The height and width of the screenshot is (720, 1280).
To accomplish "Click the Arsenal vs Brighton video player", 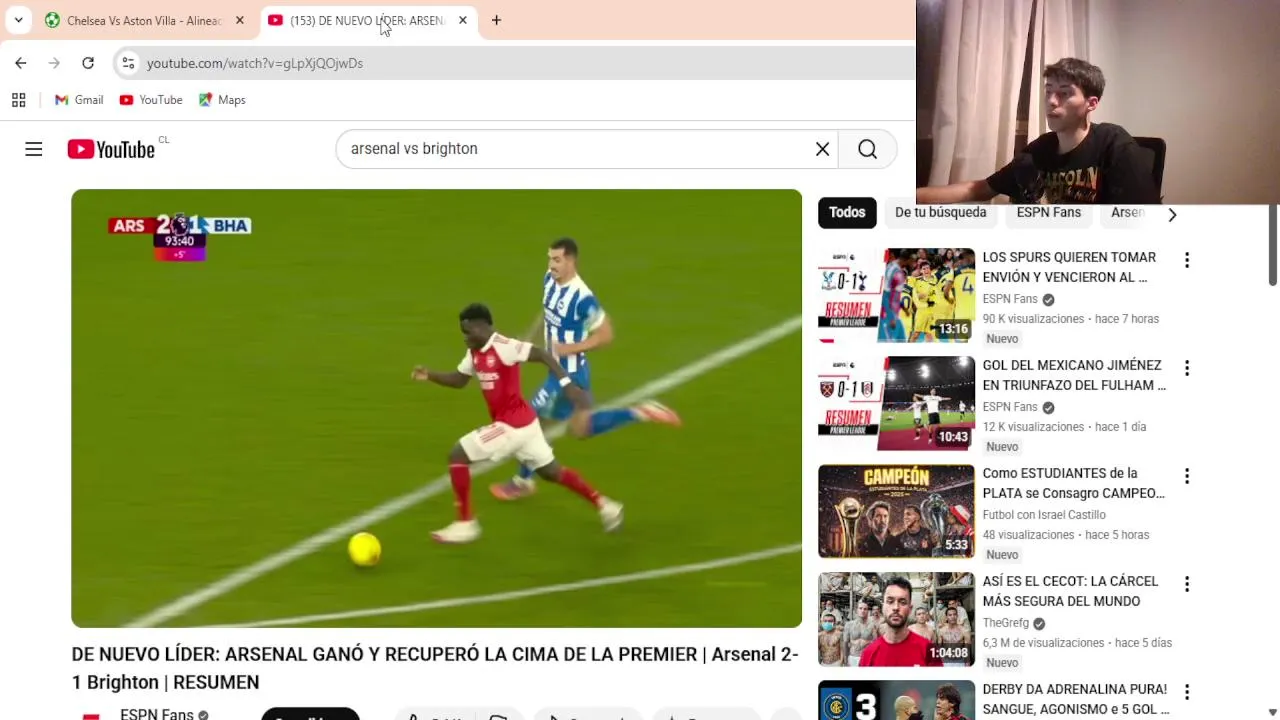I will (x=436, y=408).
